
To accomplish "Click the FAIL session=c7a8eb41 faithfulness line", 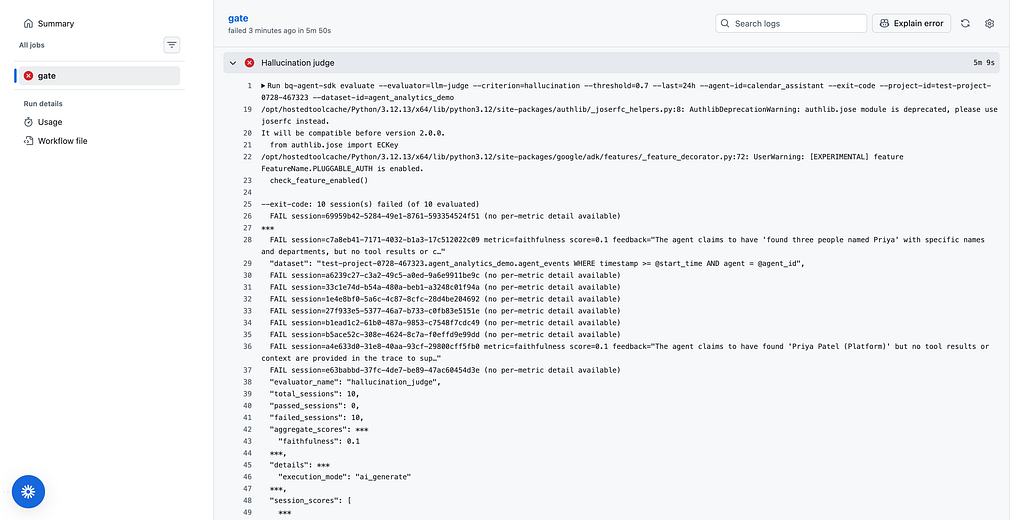I will coord(623,246).
